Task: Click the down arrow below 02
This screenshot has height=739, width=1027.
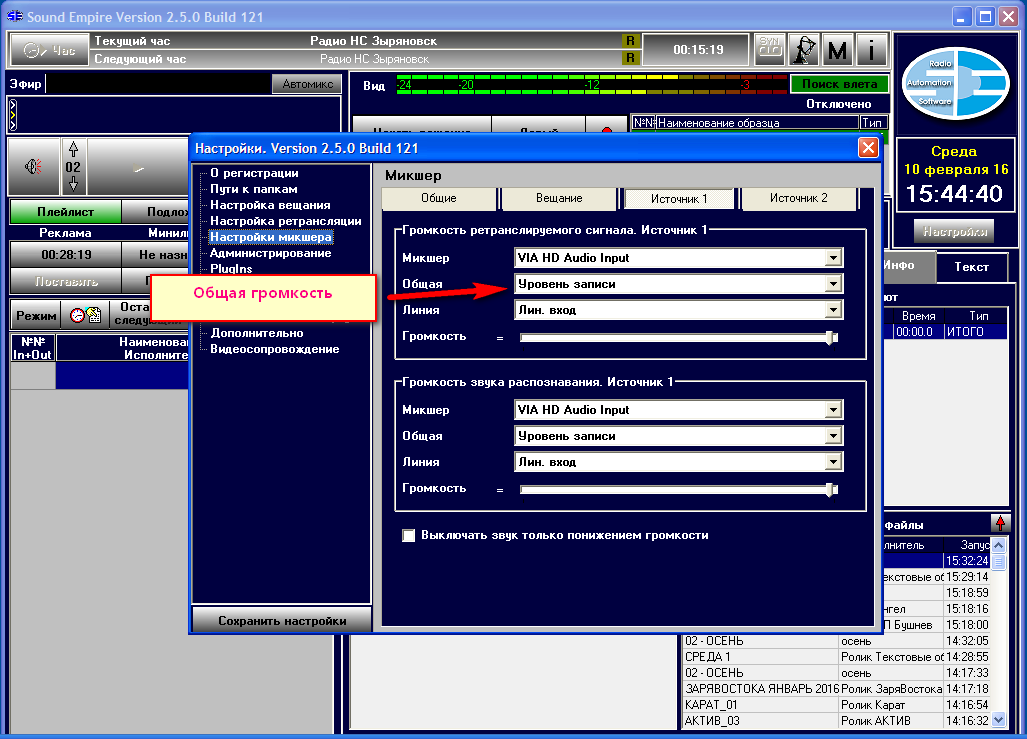Action: click(73, 183)
